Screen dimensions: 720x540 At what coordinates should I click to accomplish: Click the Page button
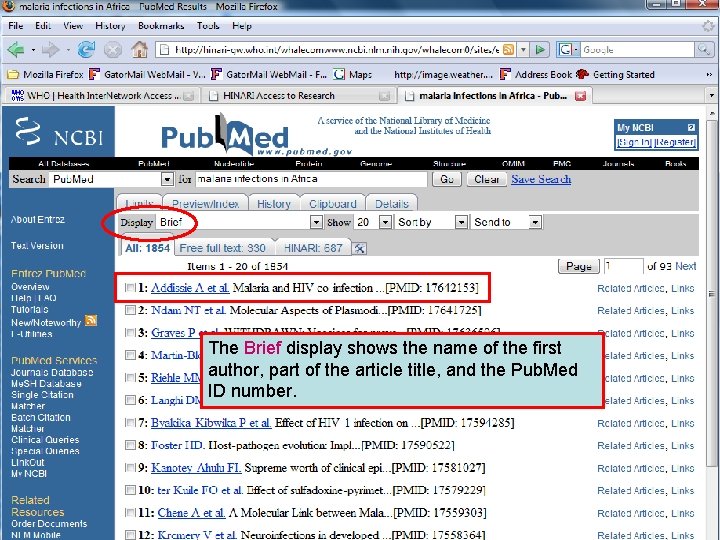[x=579, y=266]
